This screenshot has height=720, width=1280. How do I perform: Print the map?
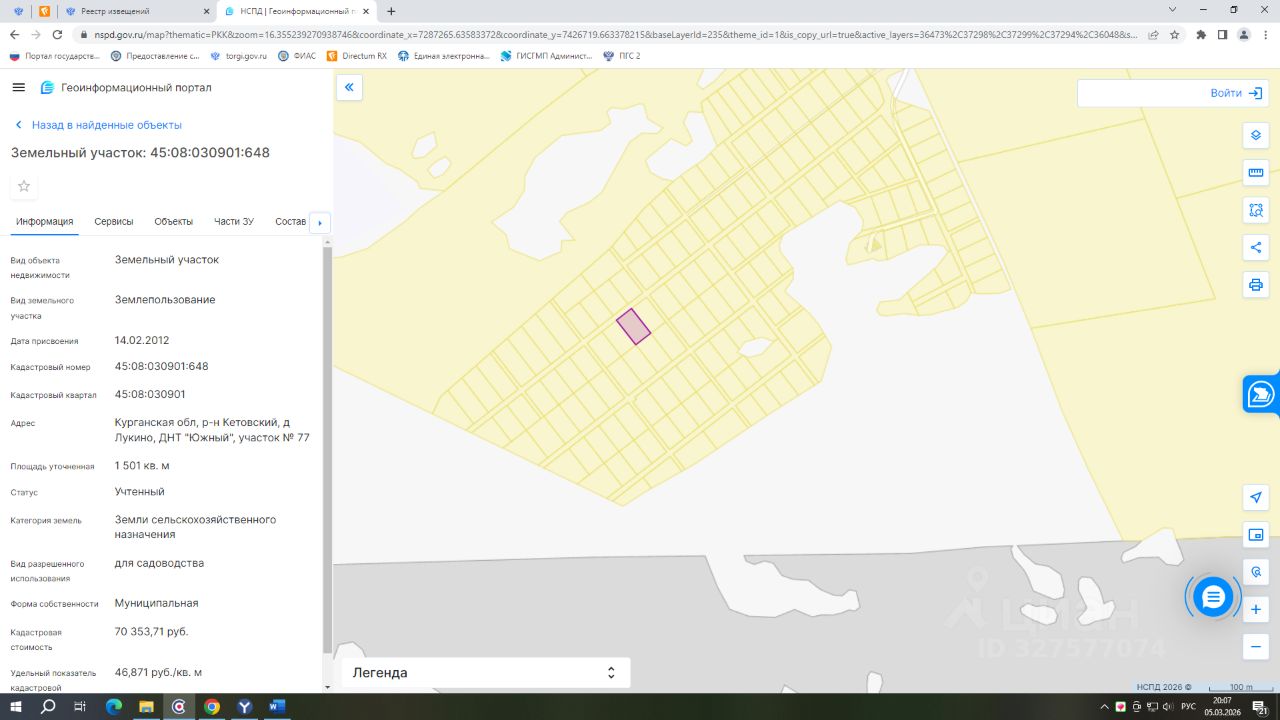(1256, 284)
